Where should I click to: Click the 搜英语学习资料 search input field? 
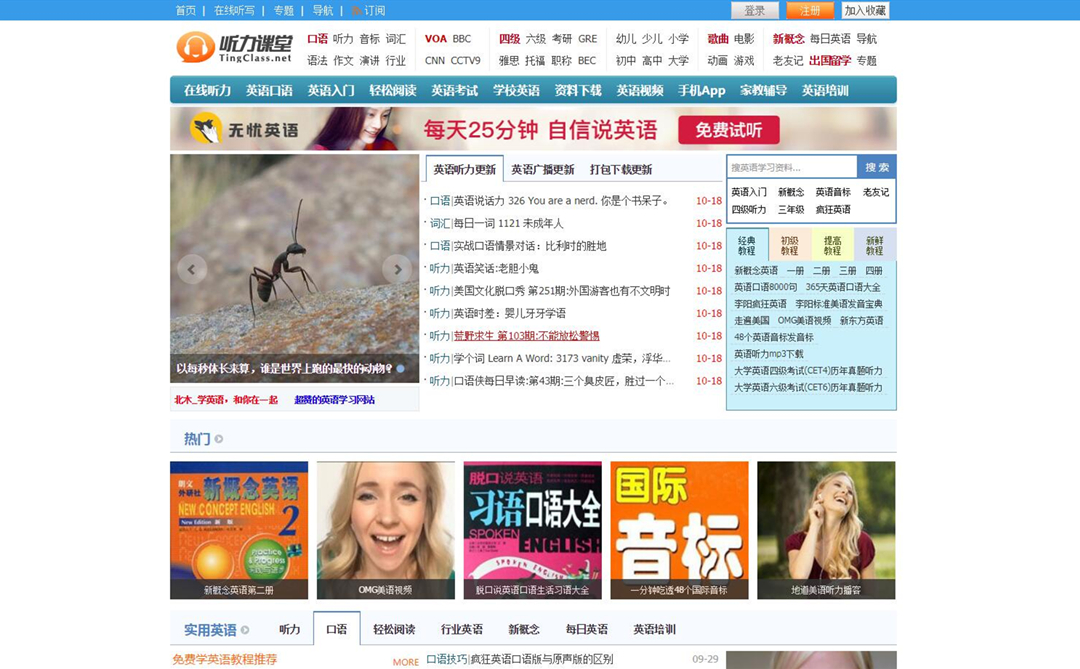coord(790,166)
